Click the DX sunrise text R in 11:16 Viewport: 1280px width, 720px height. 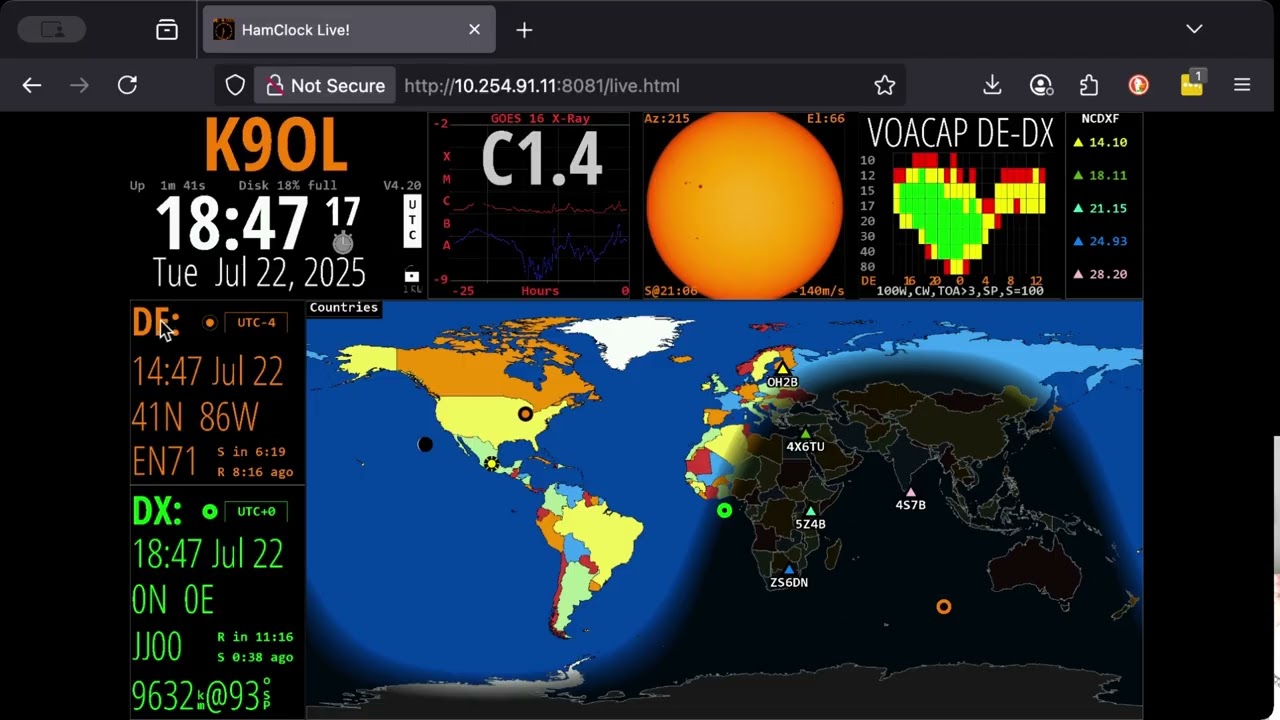coord(255,637)
